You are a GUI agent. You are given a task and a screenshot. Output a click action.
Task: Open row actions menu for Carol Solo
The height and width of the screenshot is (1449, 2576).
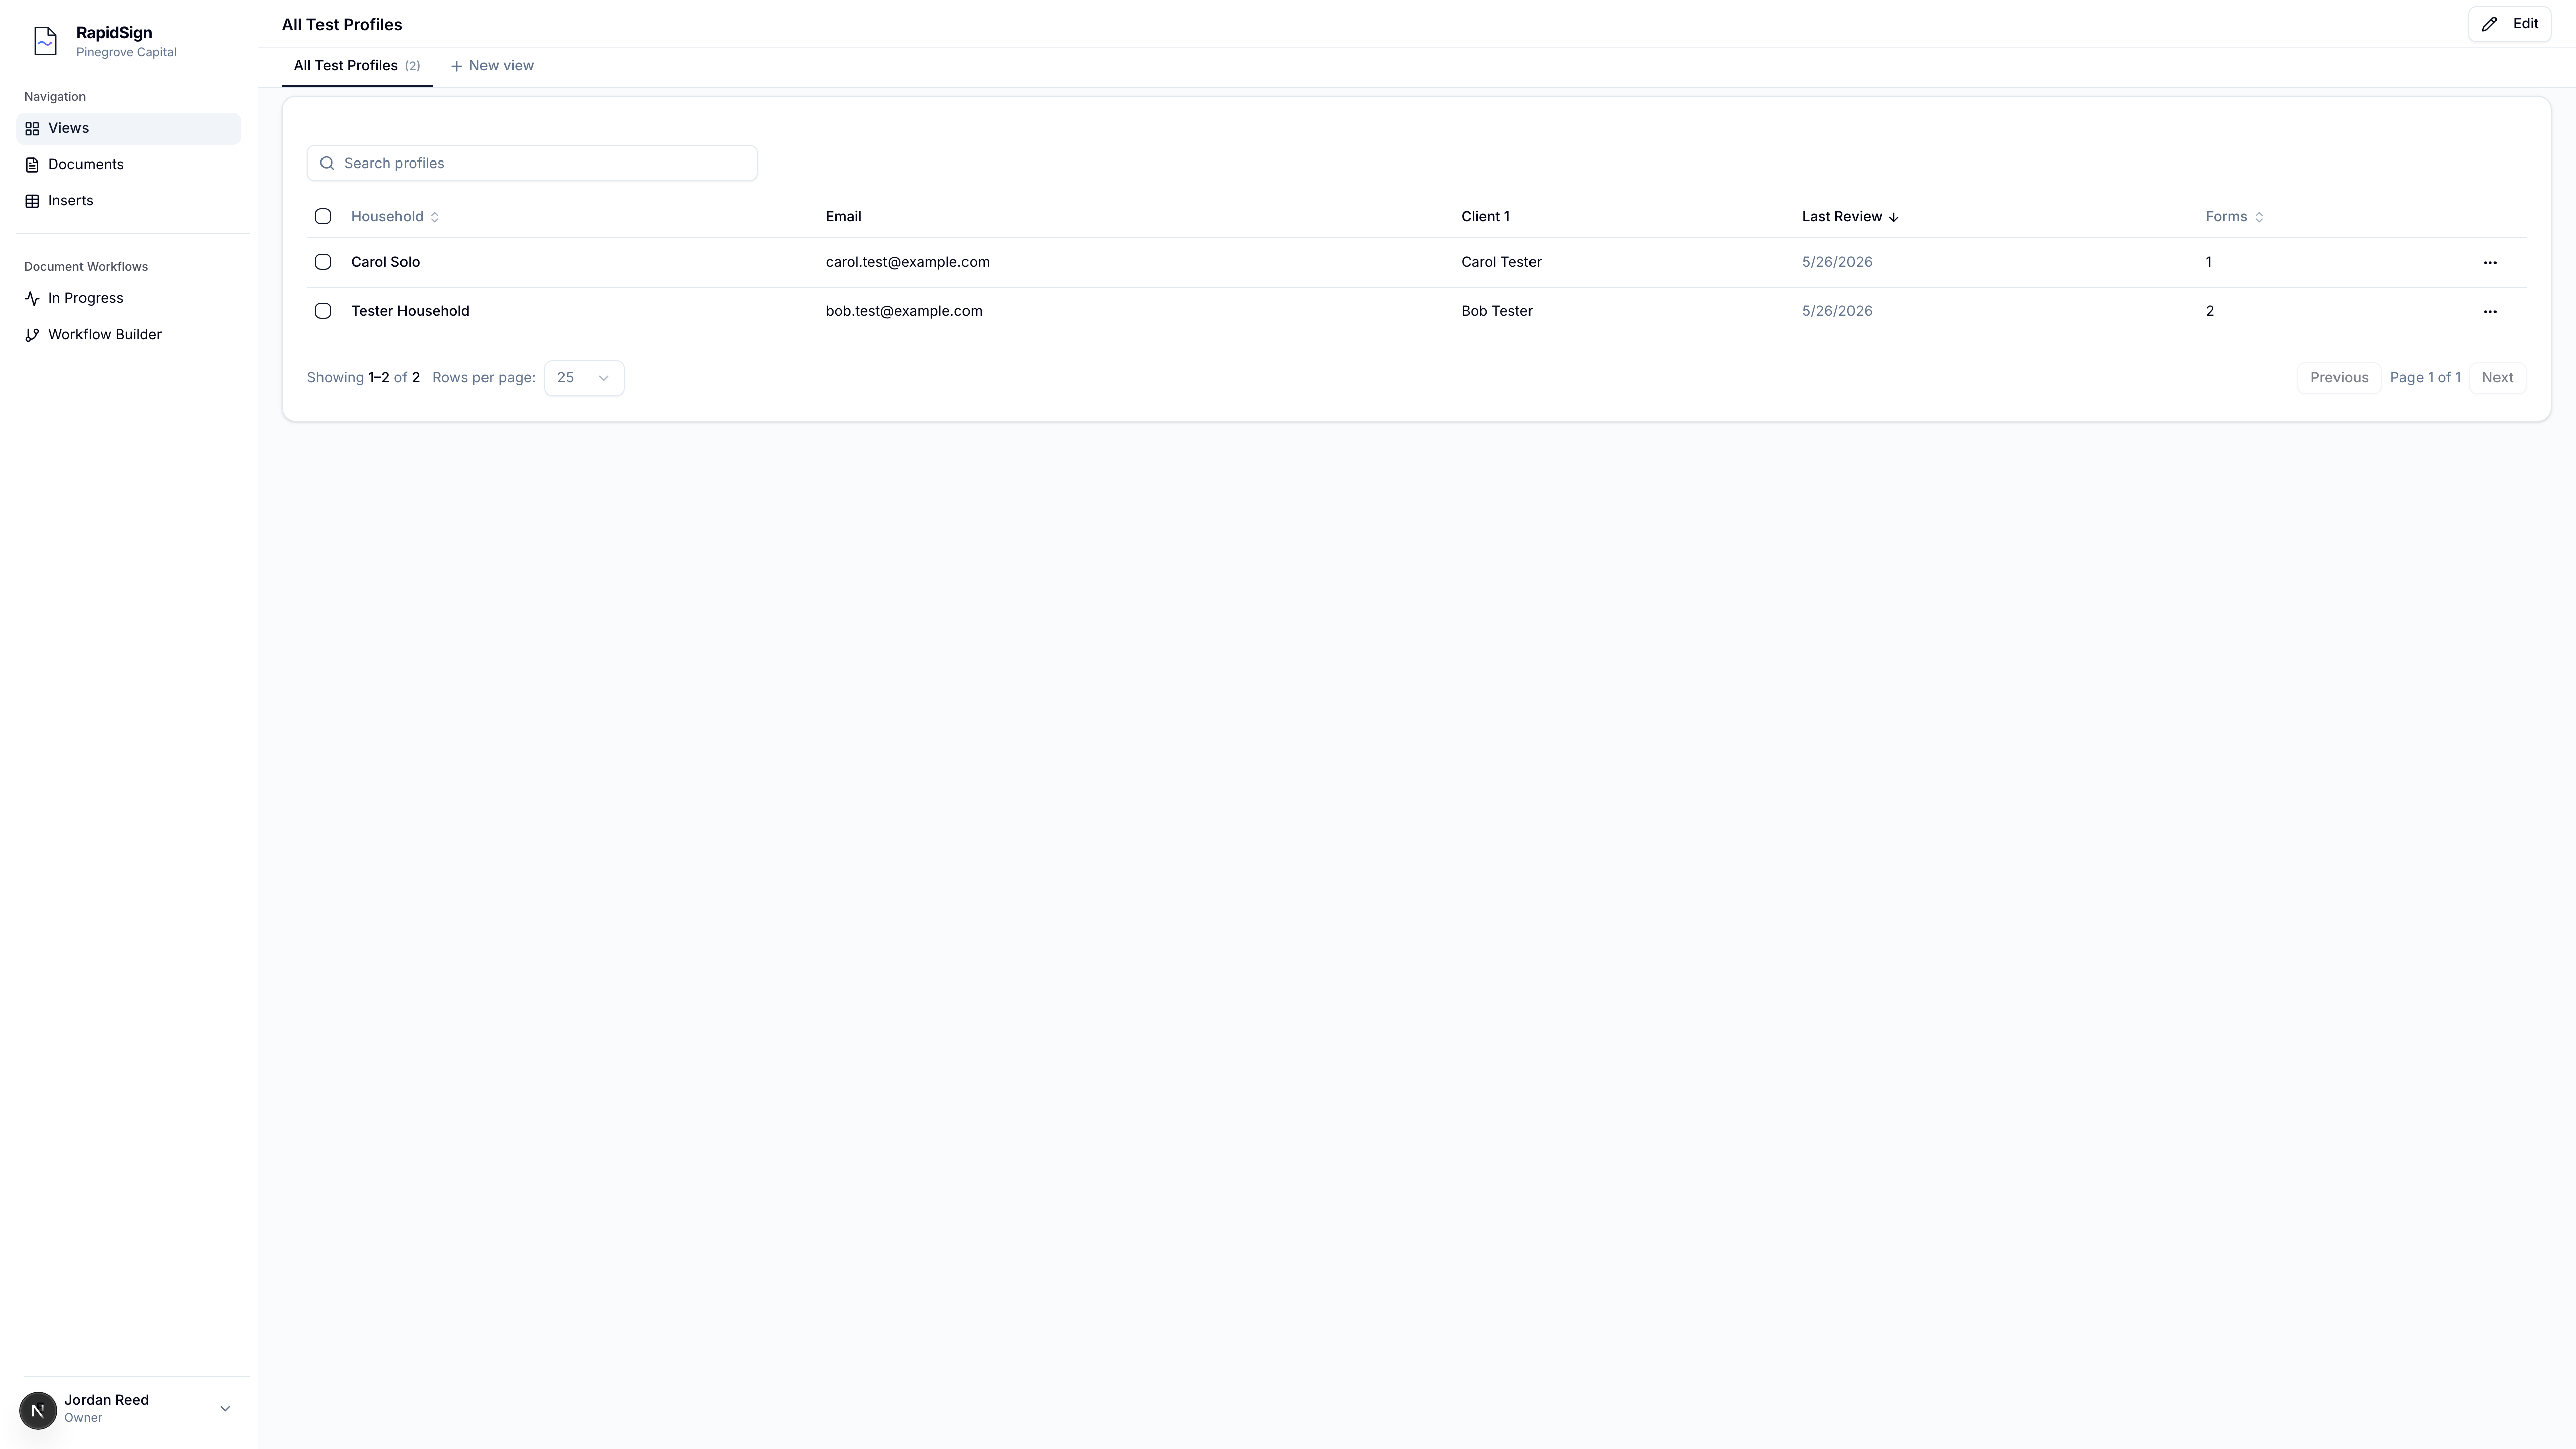pos(2490,263)
